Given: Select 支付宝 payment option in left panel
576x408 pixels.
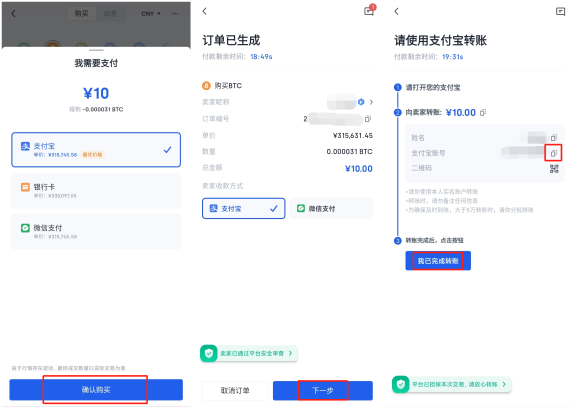Looking at the screenshot, I should pos(96,150).
